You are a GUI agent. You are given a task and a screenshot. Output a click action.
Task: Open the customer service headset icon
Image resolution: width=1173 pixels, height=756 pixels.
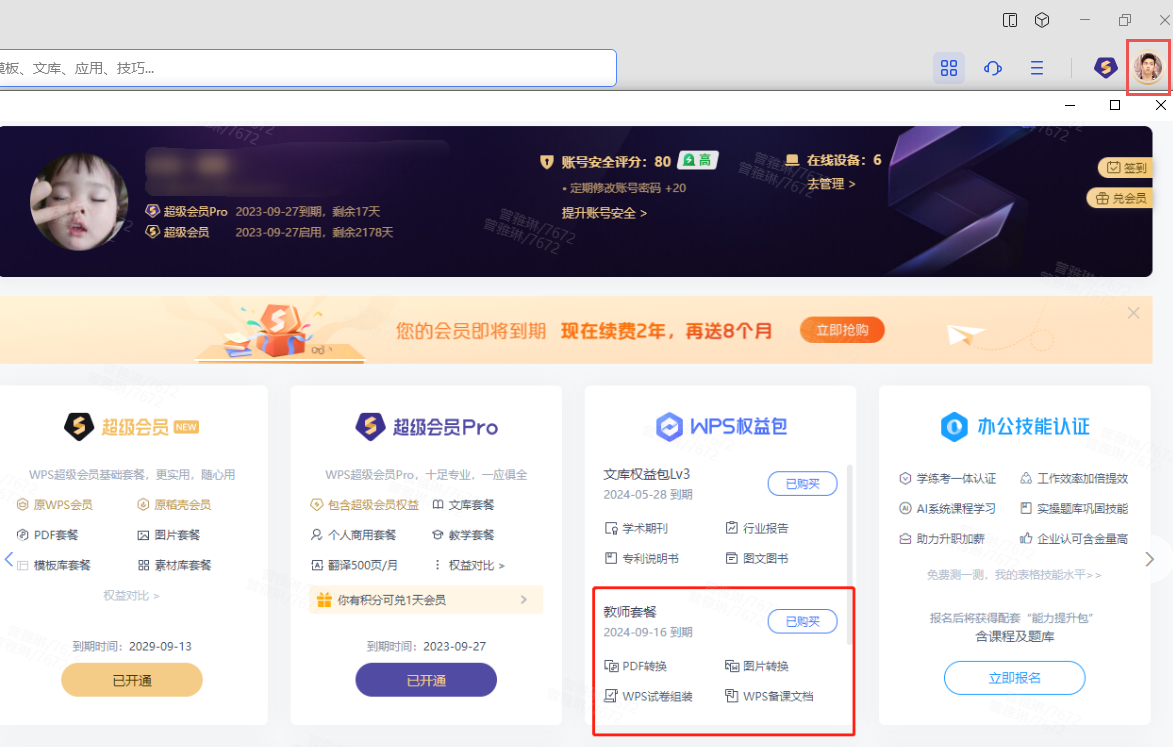tap(993, 68)
